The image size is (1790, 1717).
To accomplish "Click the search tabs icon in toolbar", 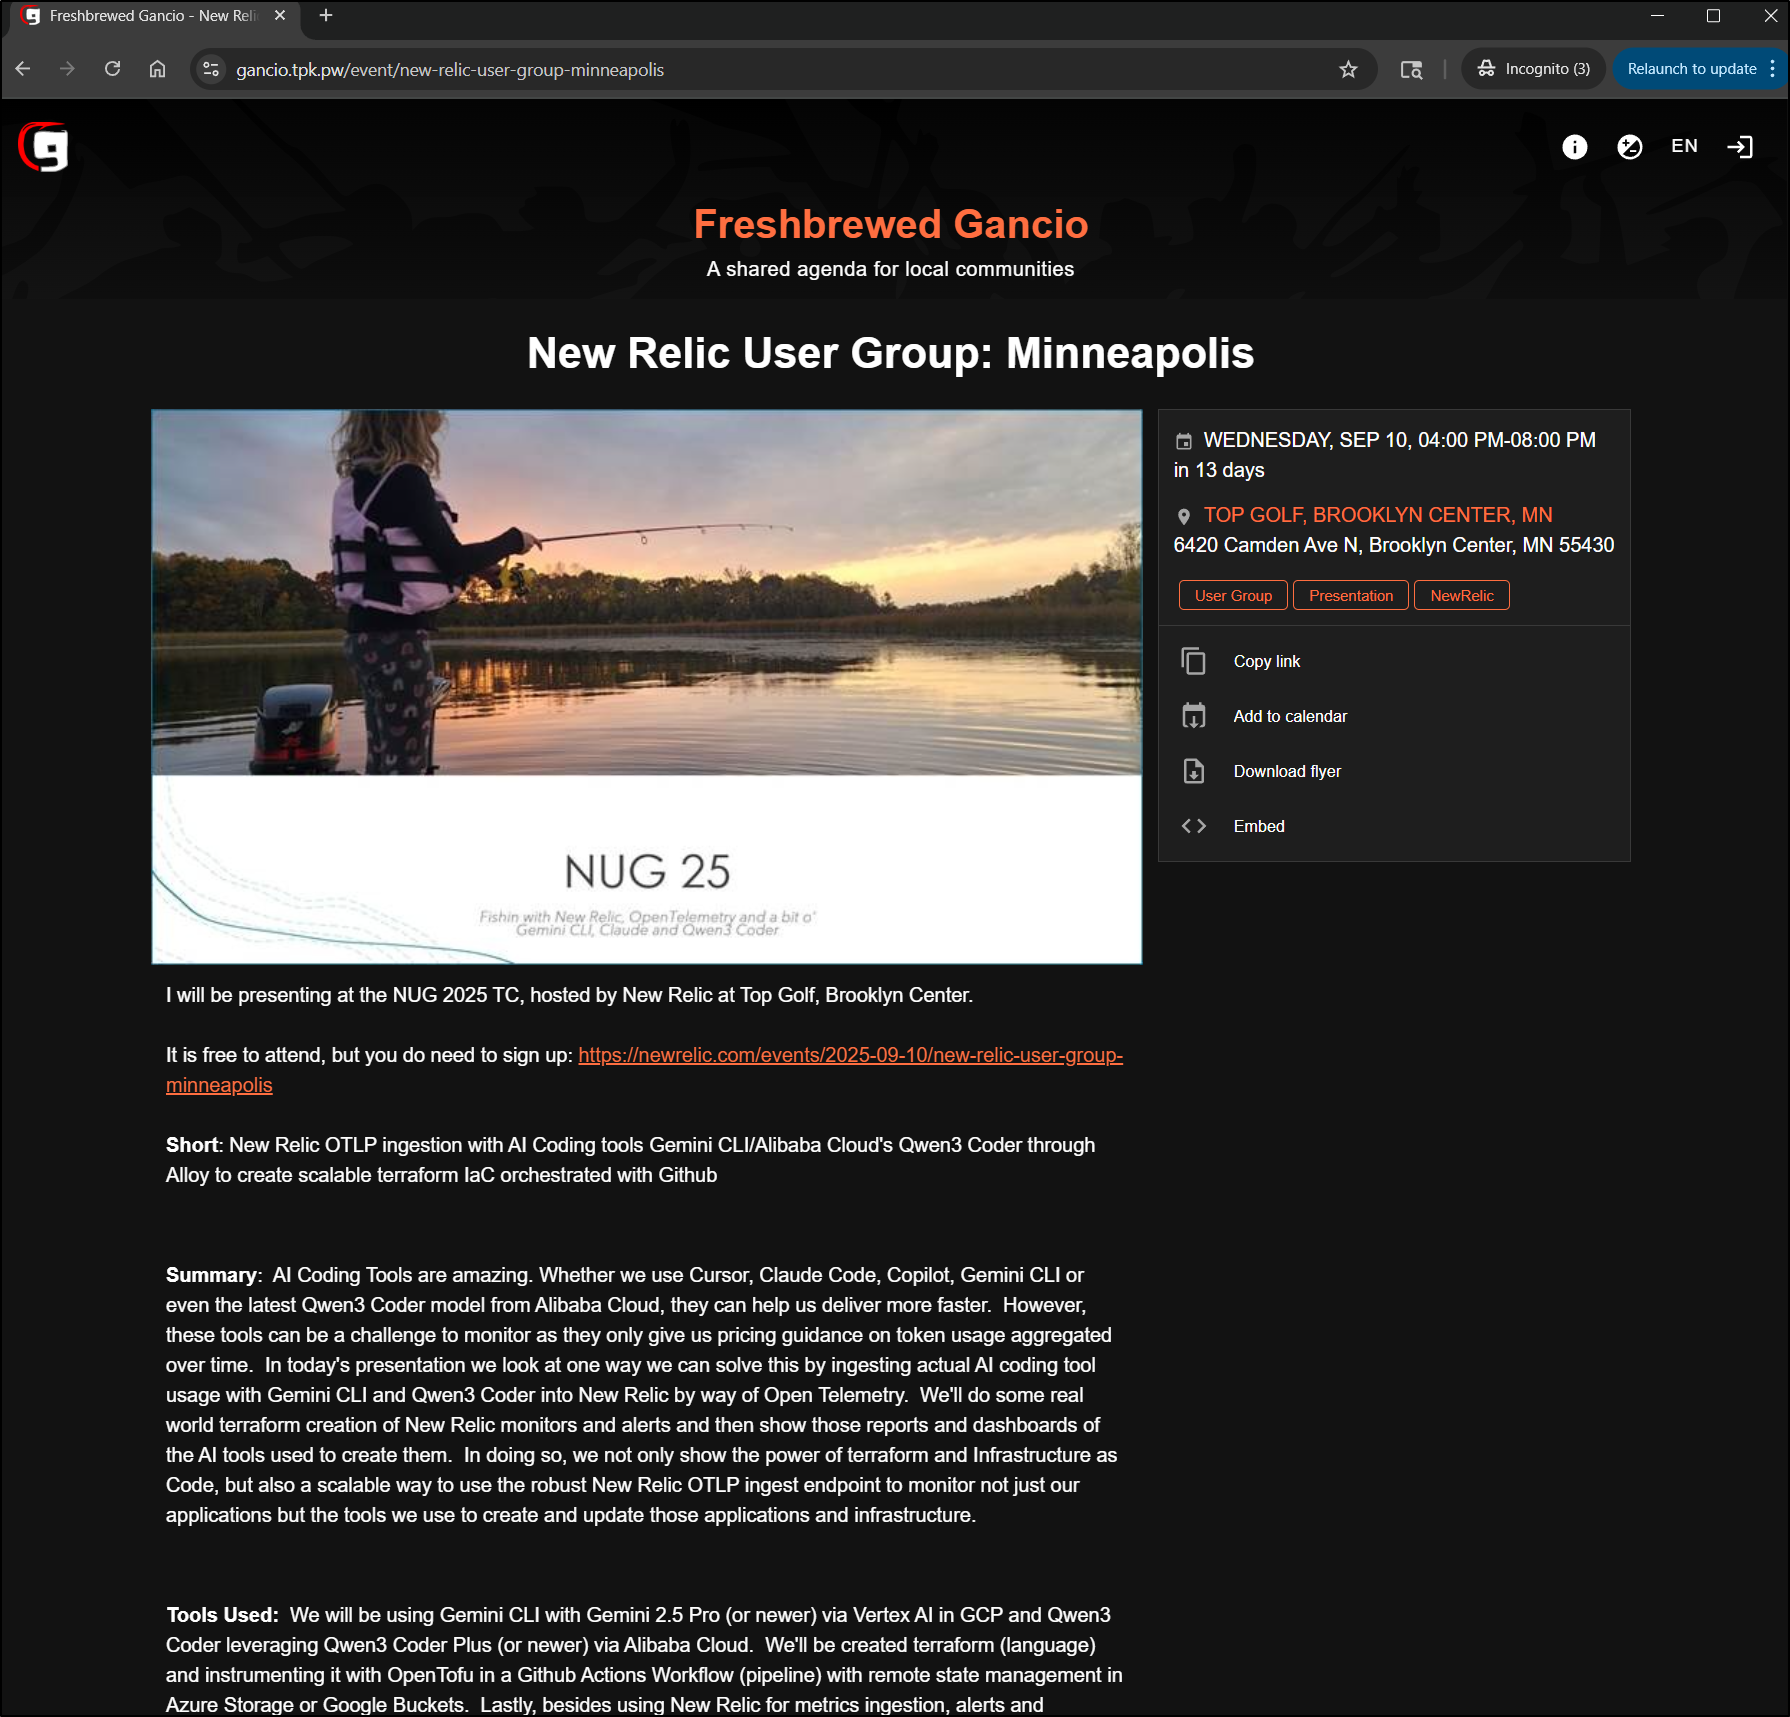I will pos(1411,69).
